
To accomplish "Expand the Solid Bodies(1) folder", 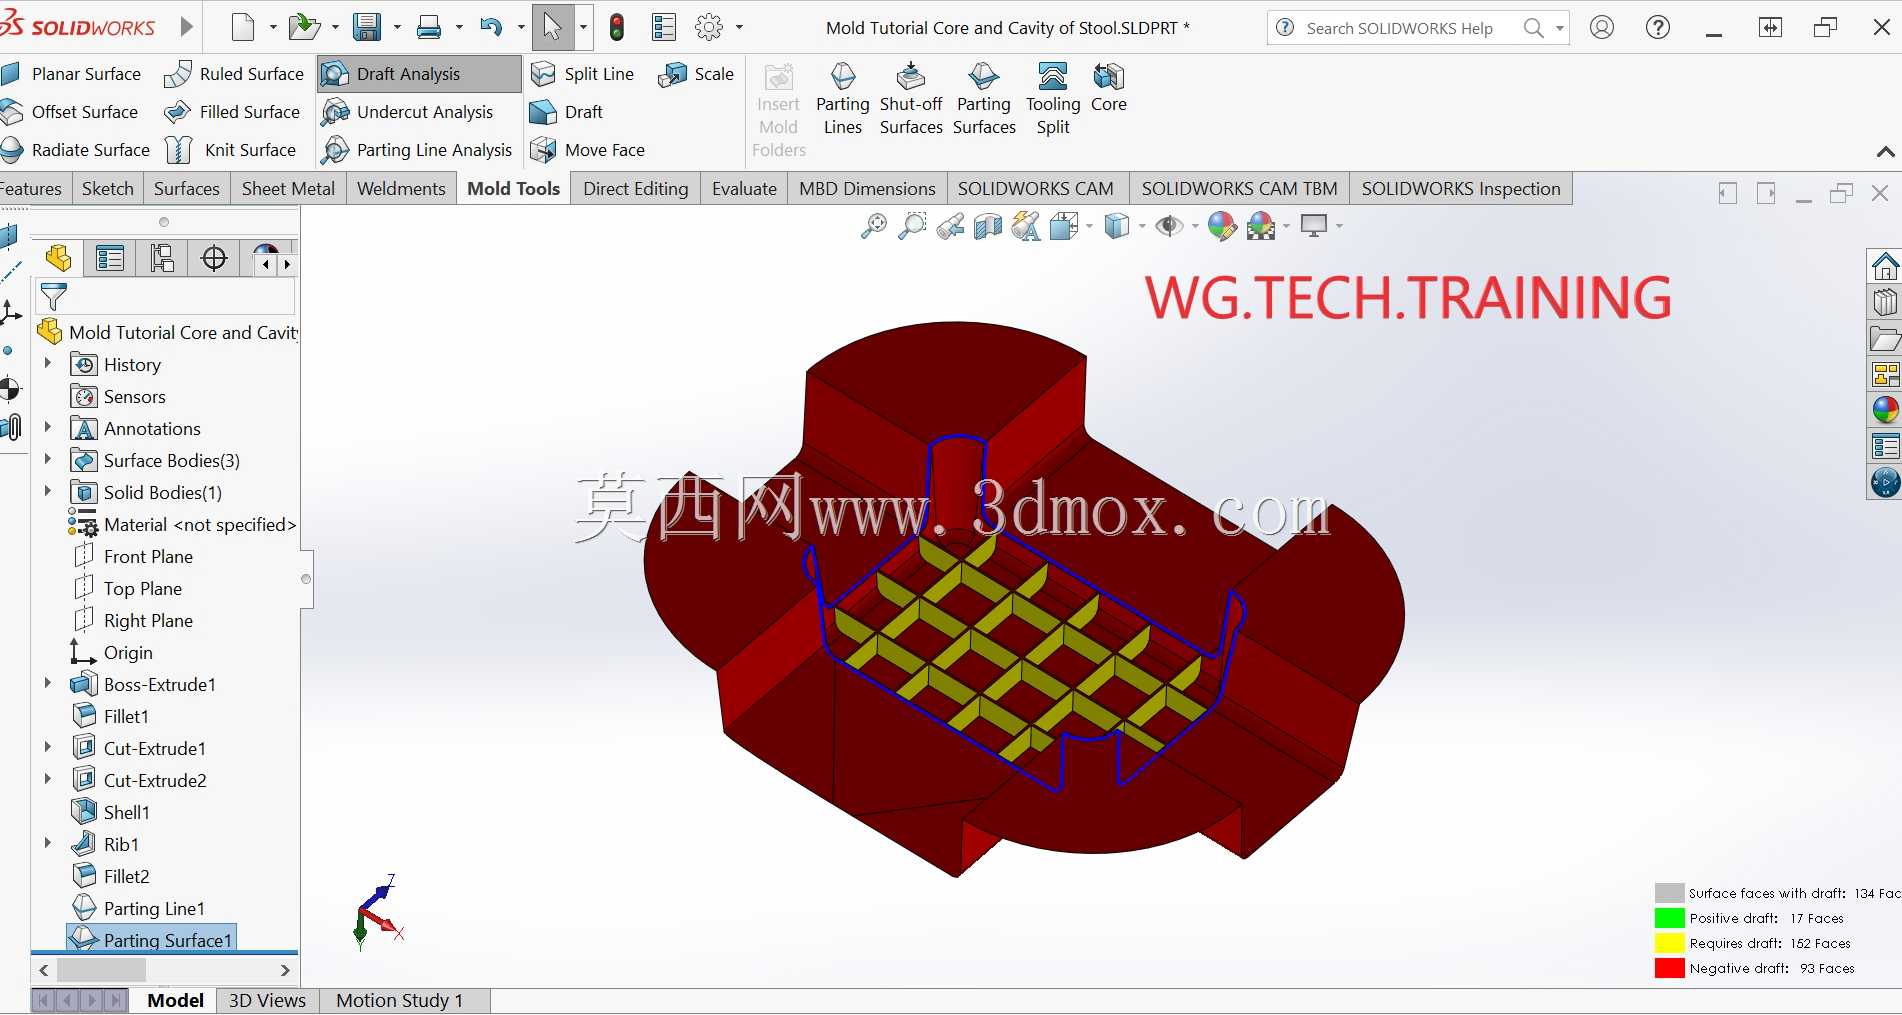I will point(47,492).
